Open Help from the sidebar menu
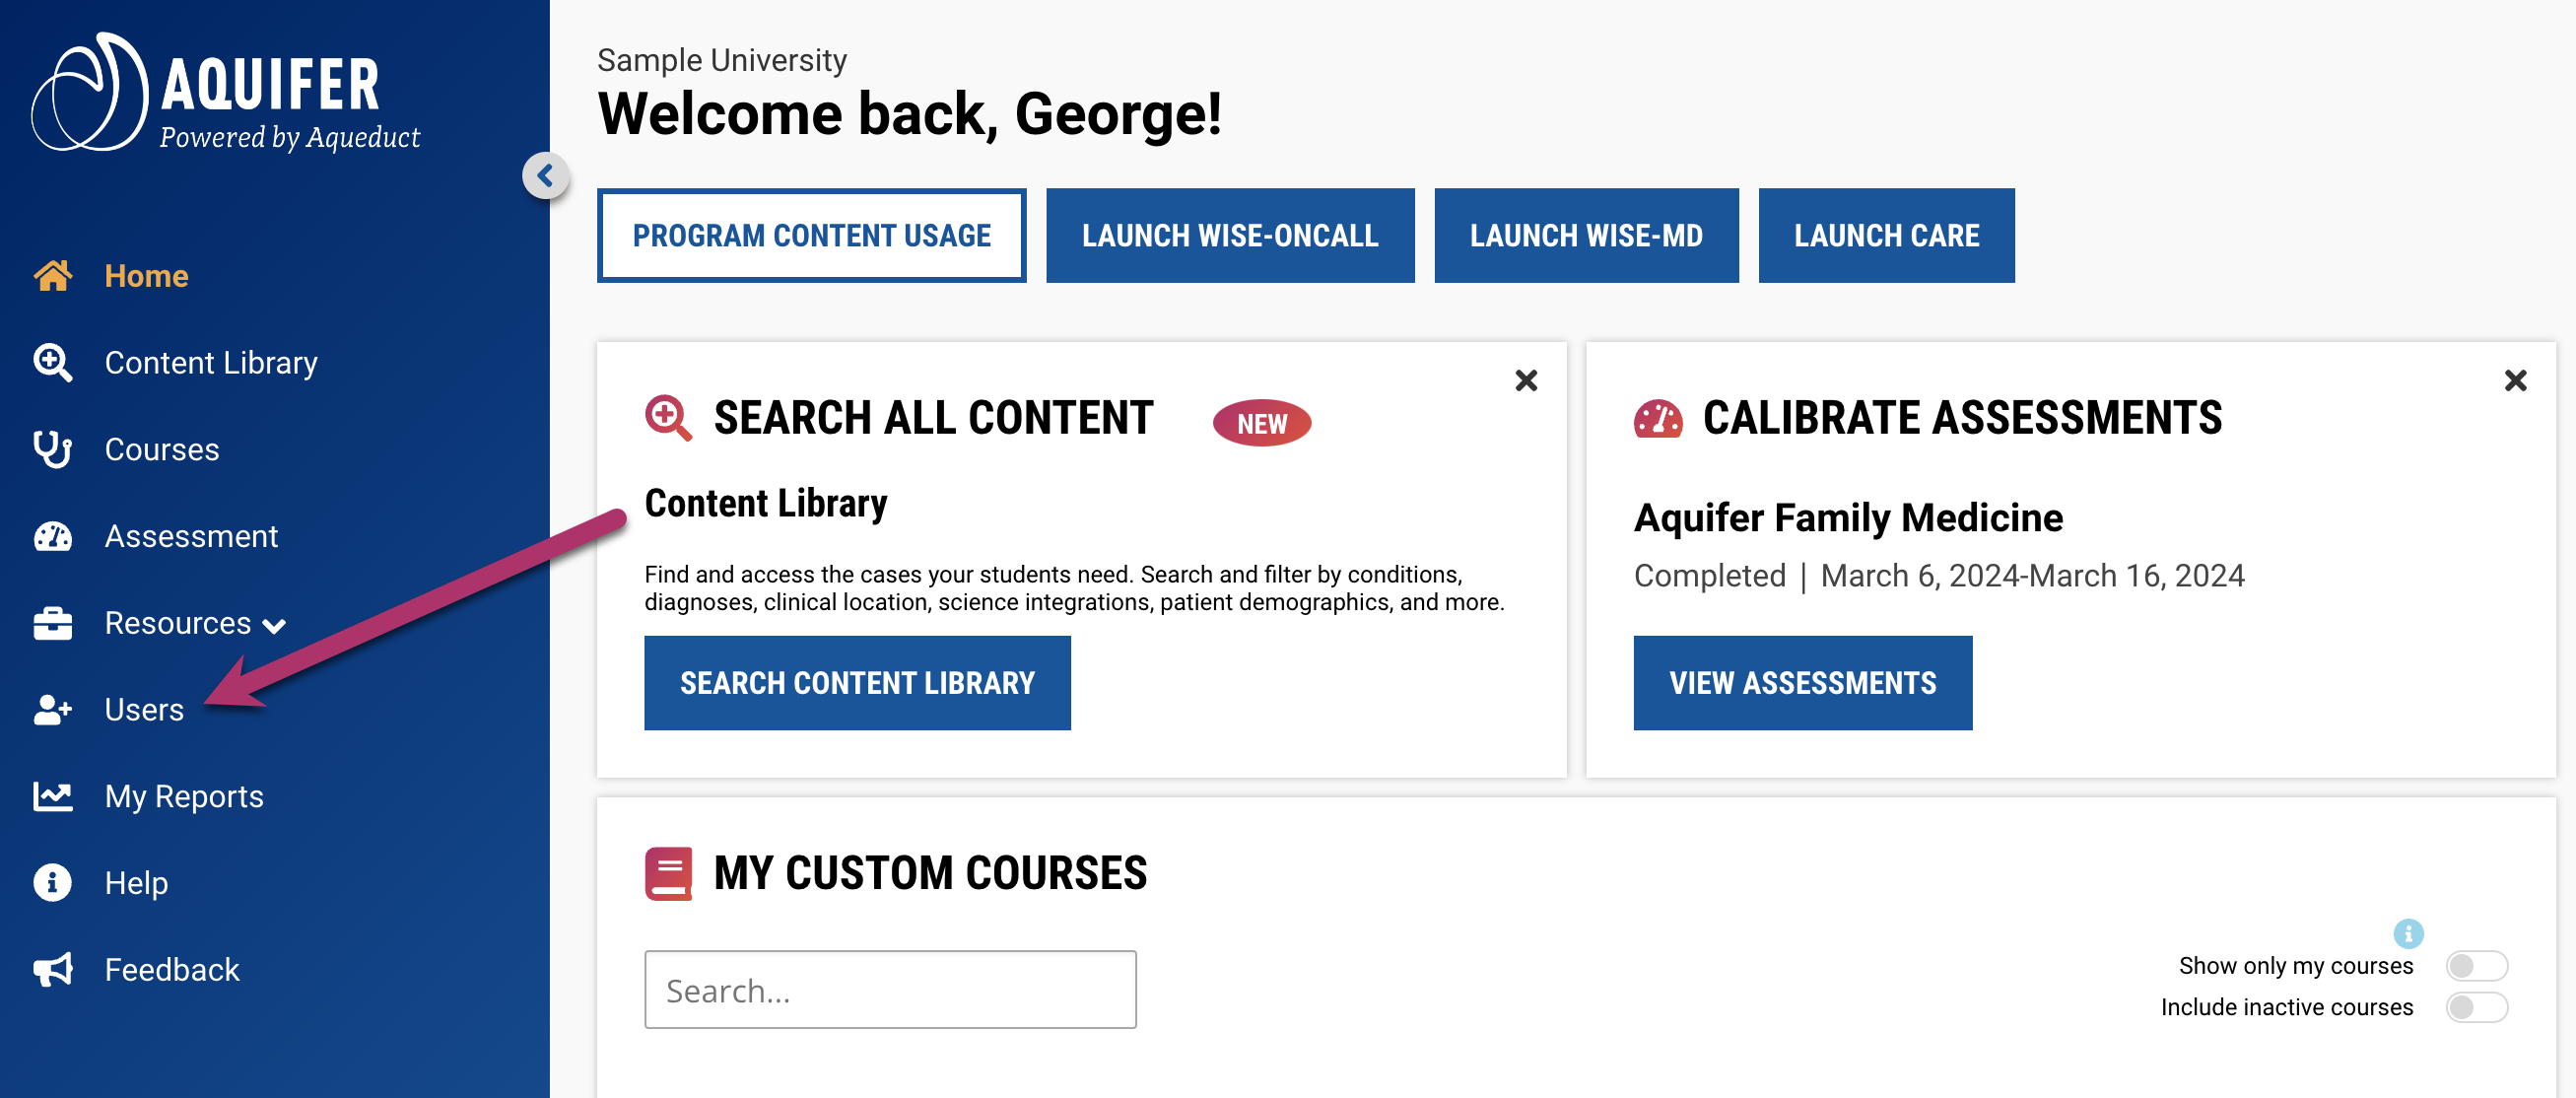2576x1098 pixels. click(136, 883)
